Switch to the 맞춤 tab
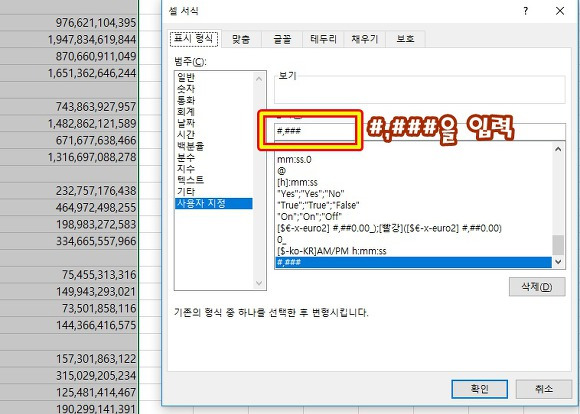Viewport: 580px width, 414px height. pyautogui.click(x=241, y=39)
